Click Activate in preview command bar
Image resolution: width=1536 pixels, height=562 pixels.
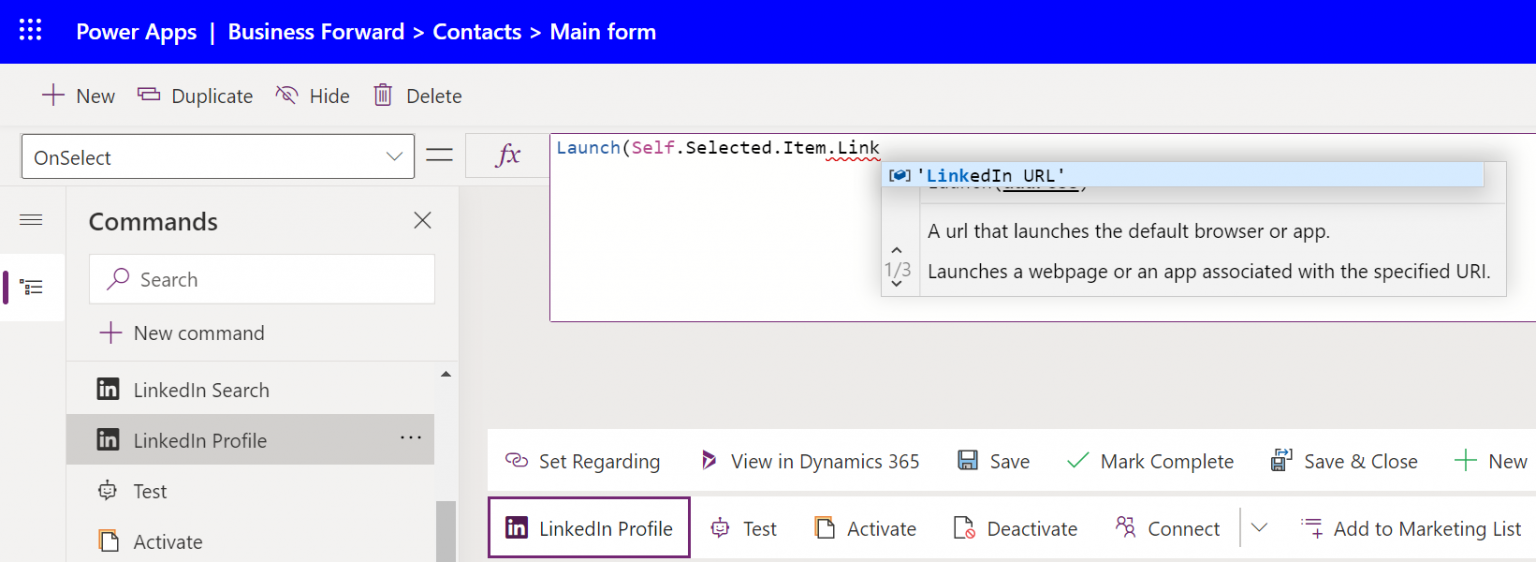click(865, 528)
